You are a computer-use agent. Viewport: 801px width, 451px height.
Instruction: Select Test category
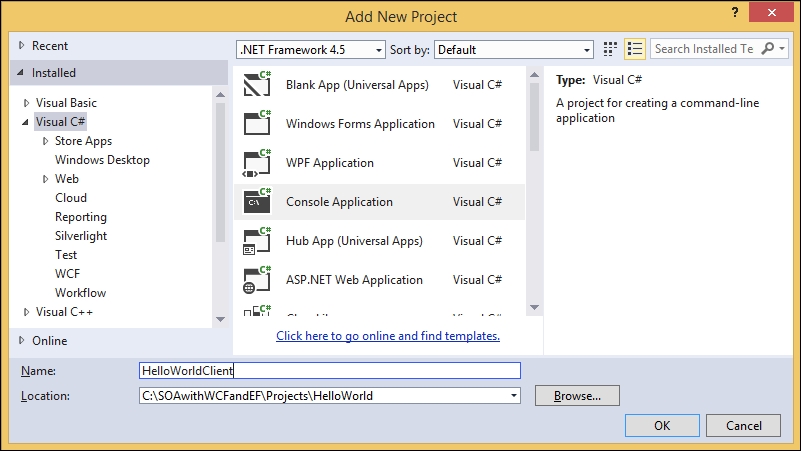[x=66, y=254]
